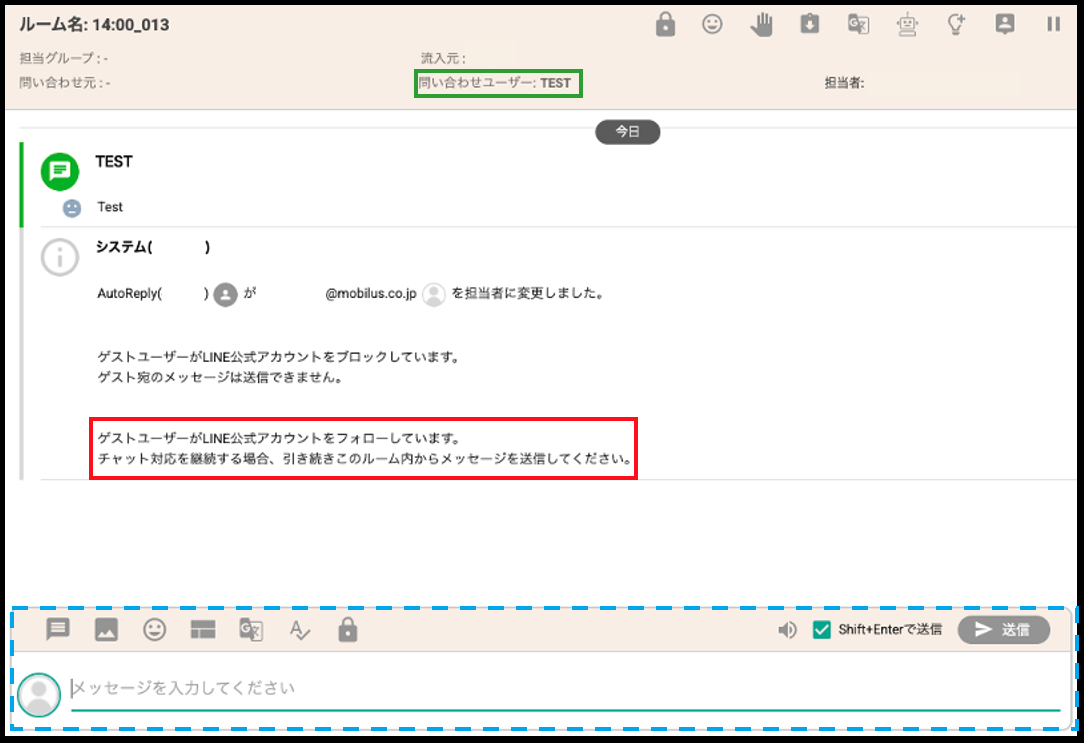Screen dimensions: 1084x743
Task: Click the raised hand icon
Action: 762,24
